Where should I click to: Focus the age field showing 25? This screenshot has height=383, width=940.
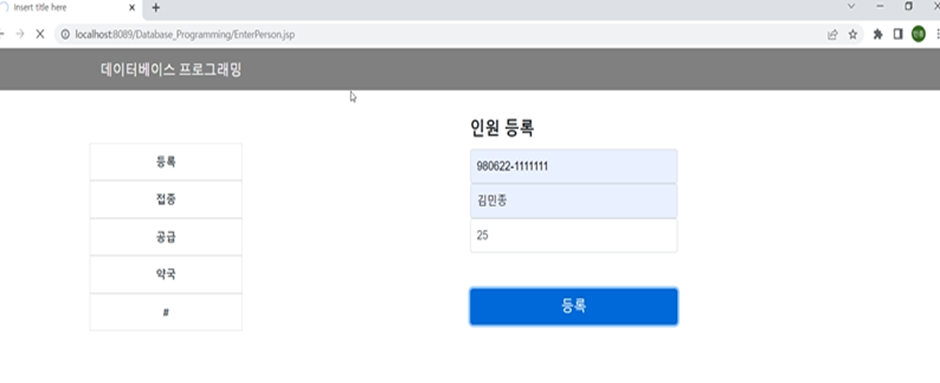coord(574,236)
